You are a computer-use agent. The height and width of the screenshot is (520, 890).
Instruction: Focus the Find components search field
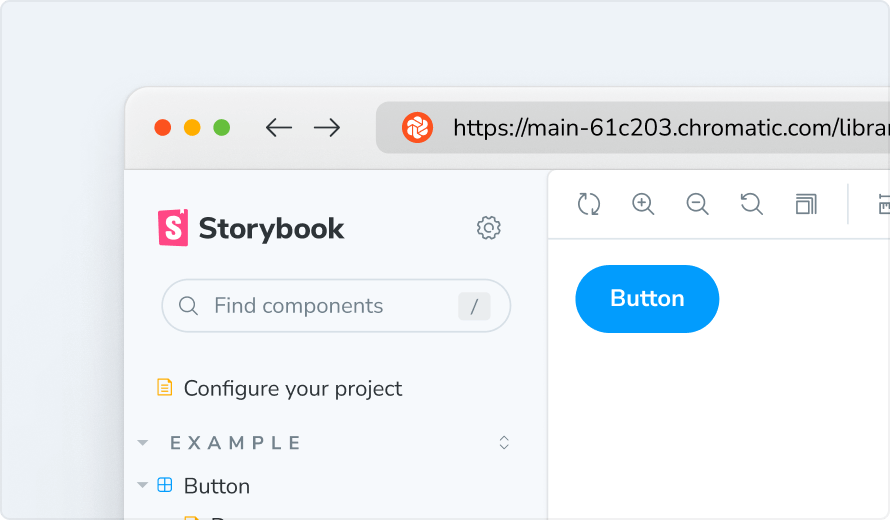click(320, 306)
